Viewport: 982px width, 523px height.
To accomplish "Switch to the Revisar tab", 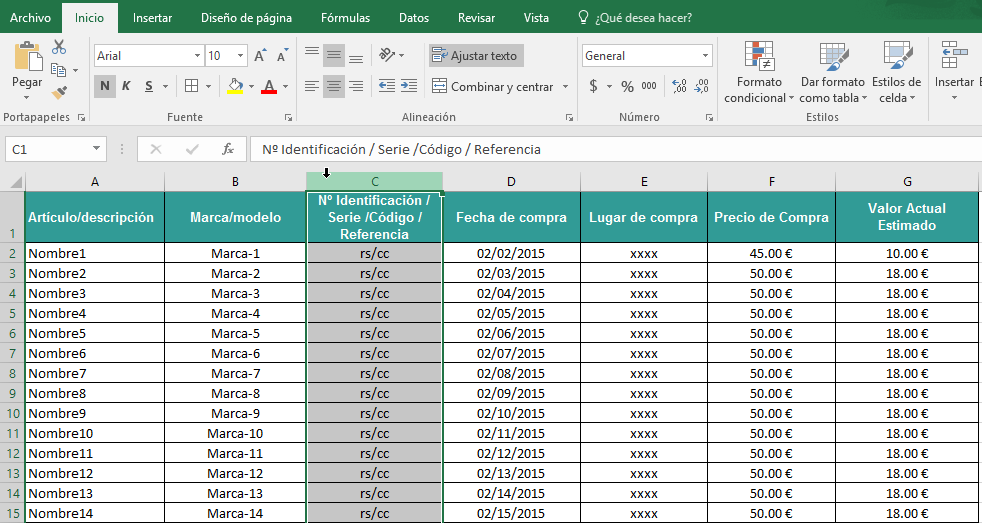I will coord(476,18).
